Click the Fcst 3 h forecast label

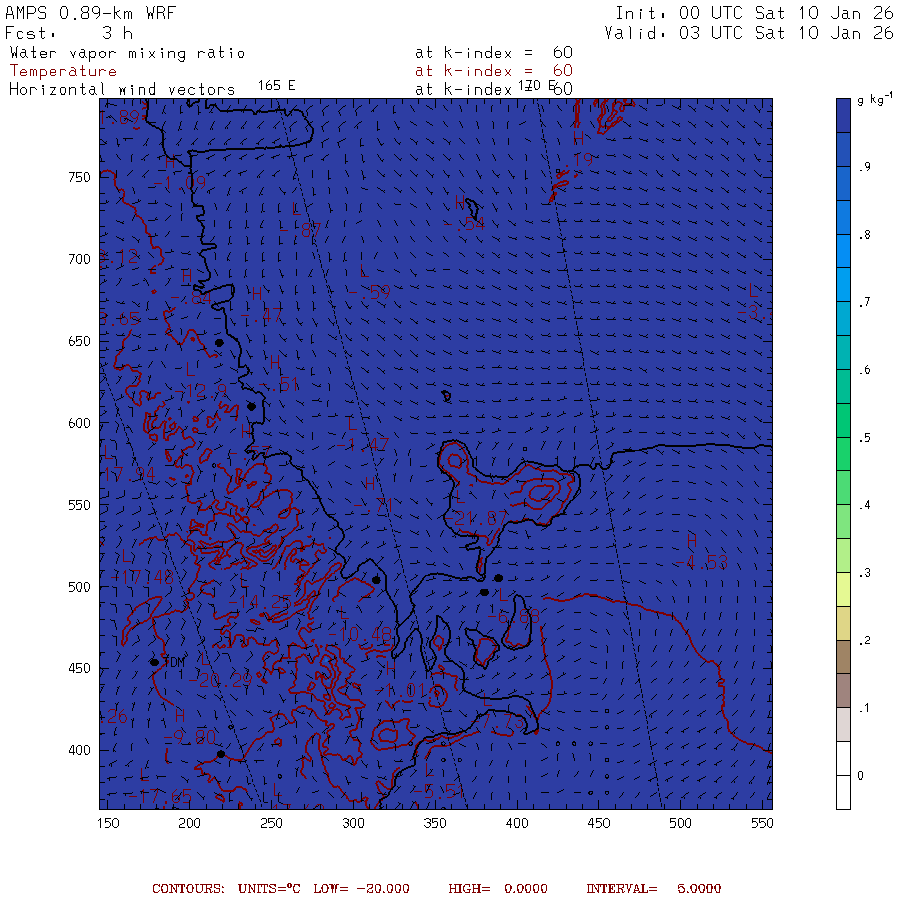[x=68, y=33]
